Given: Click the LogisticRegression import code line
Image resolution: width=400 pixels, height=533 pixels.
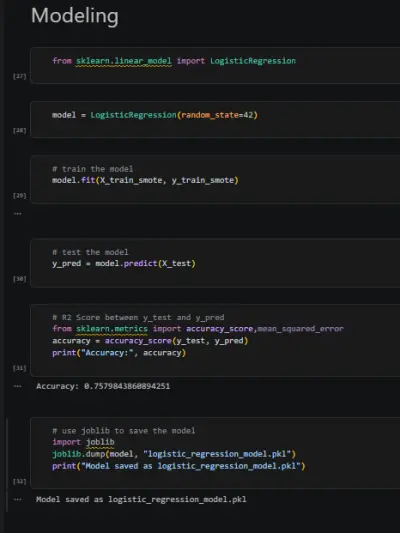Looking at the screenshot, I should coord(174,61).
